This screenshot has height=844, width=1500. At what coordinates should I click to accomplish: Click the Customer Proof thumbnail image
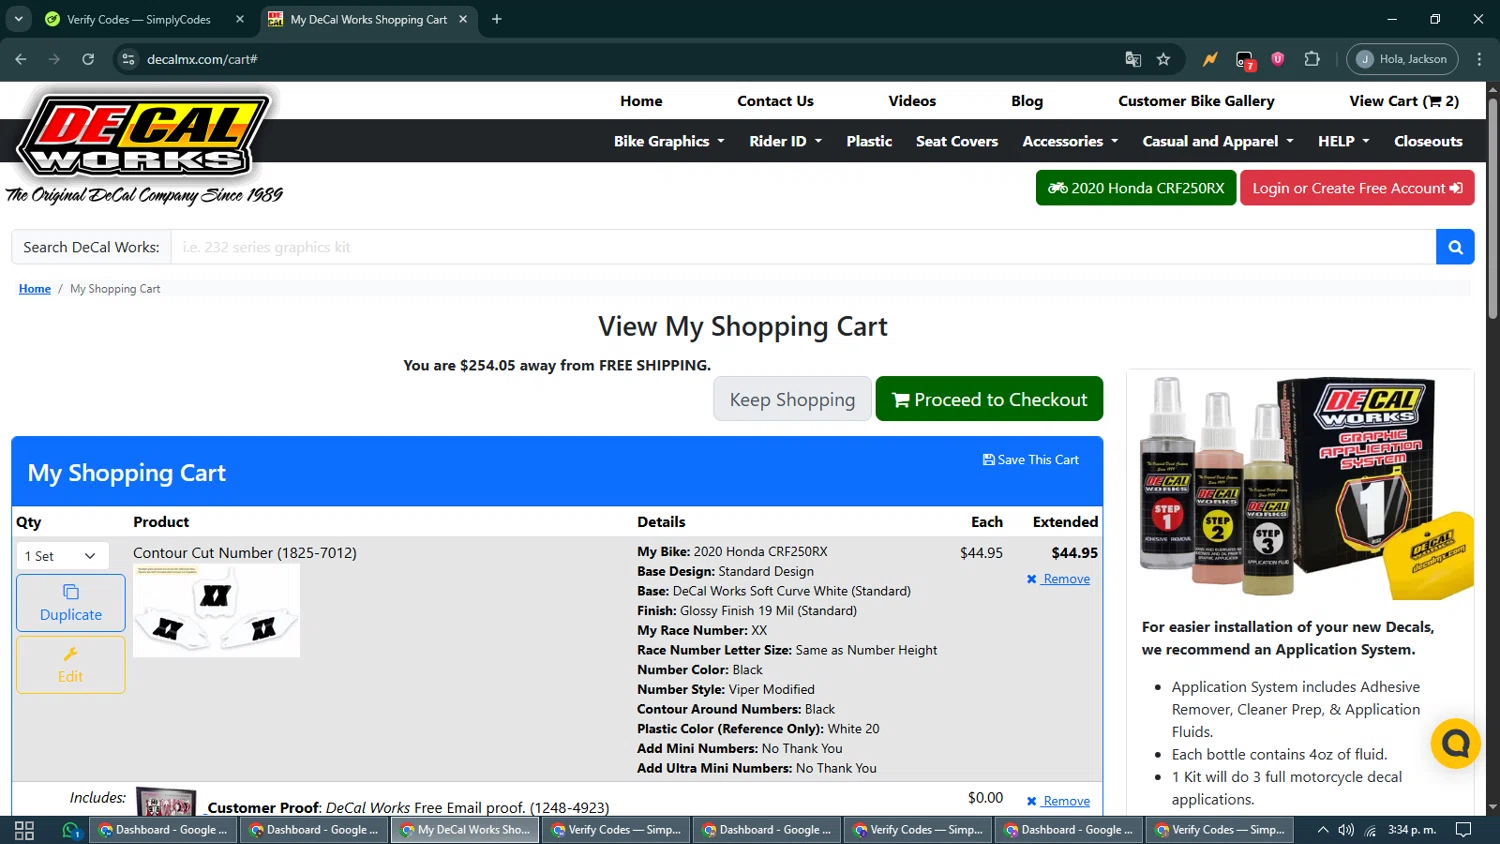click(166, 801)
